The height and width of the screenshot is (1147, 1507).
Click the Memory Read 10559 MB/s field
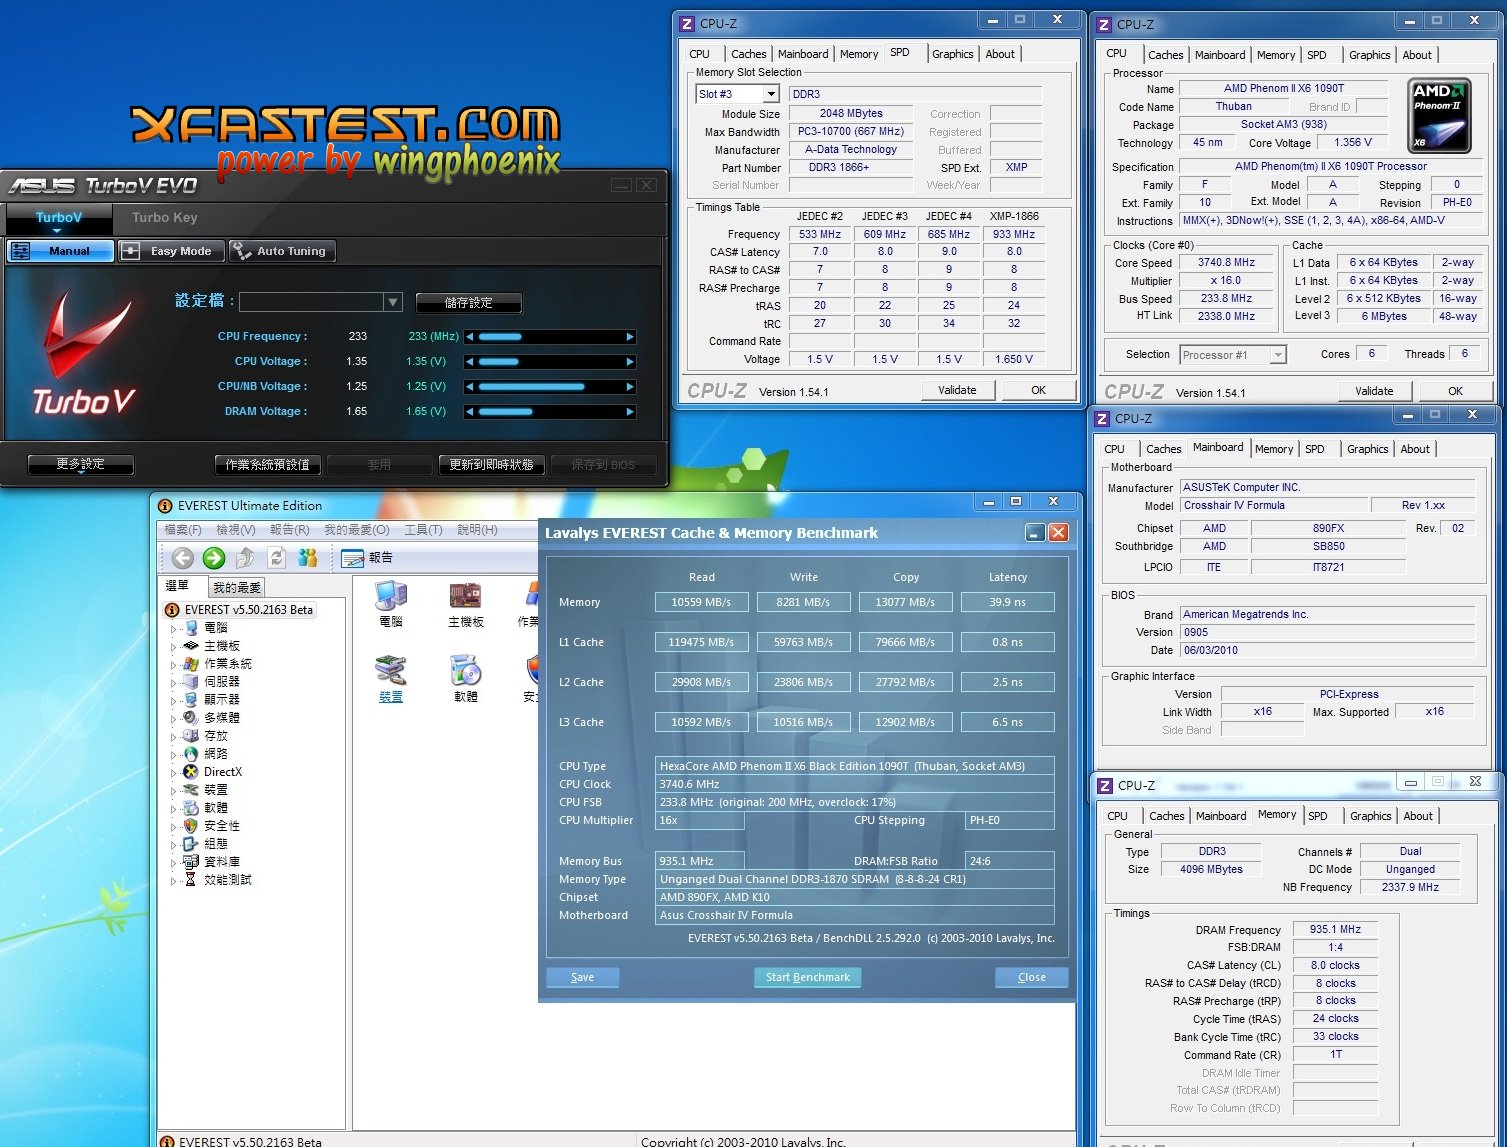[701, 602]
